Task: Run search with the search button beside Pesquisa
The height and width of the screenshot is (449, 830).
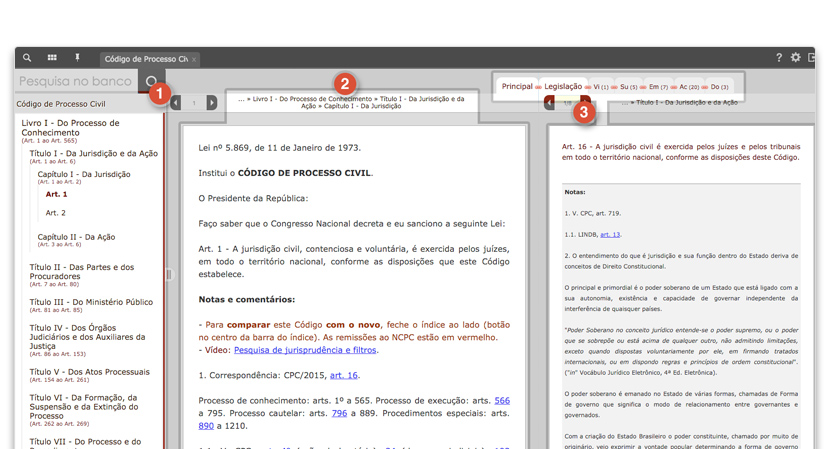Action: tap(152, 81)
